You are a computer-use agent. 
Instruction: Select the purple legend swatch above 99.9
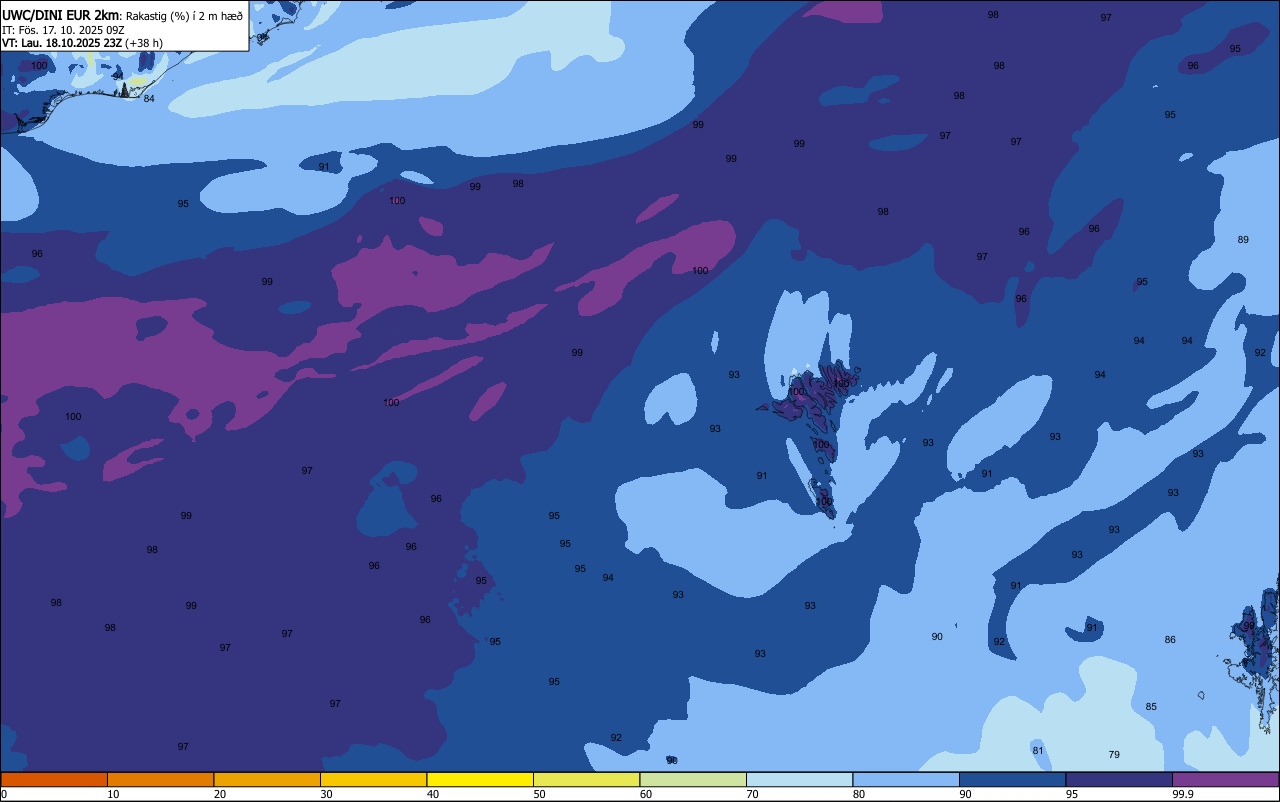click(1226, 779)
